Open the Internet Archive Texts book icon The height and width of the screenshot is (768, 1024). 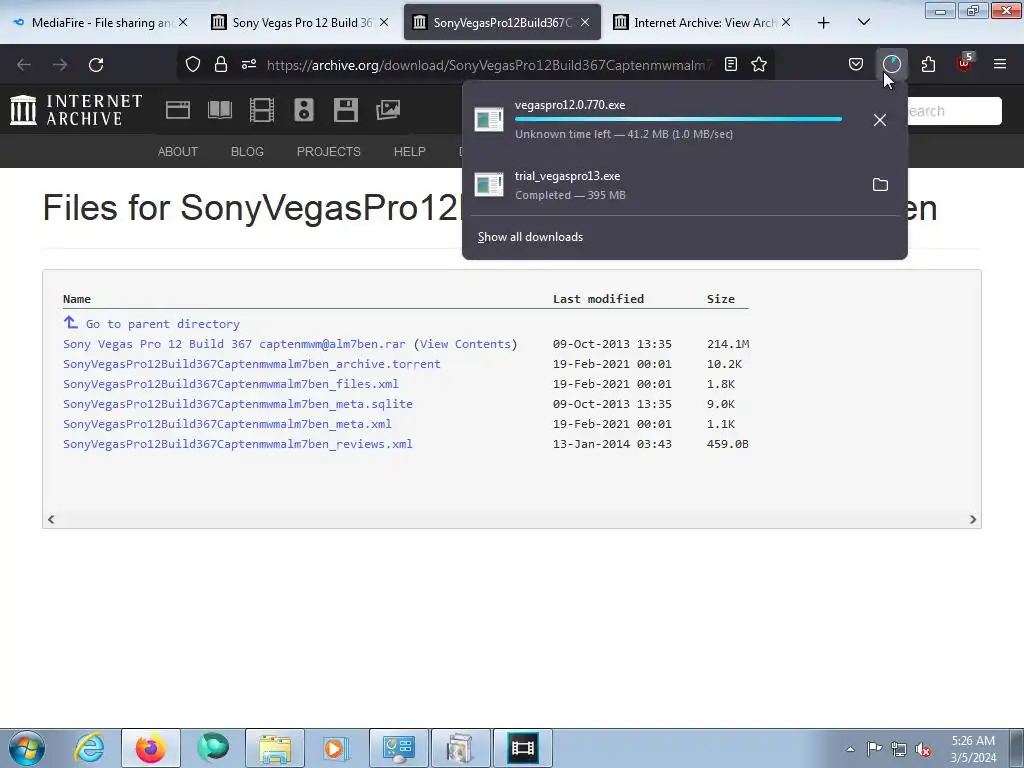[x=219, y=110]
